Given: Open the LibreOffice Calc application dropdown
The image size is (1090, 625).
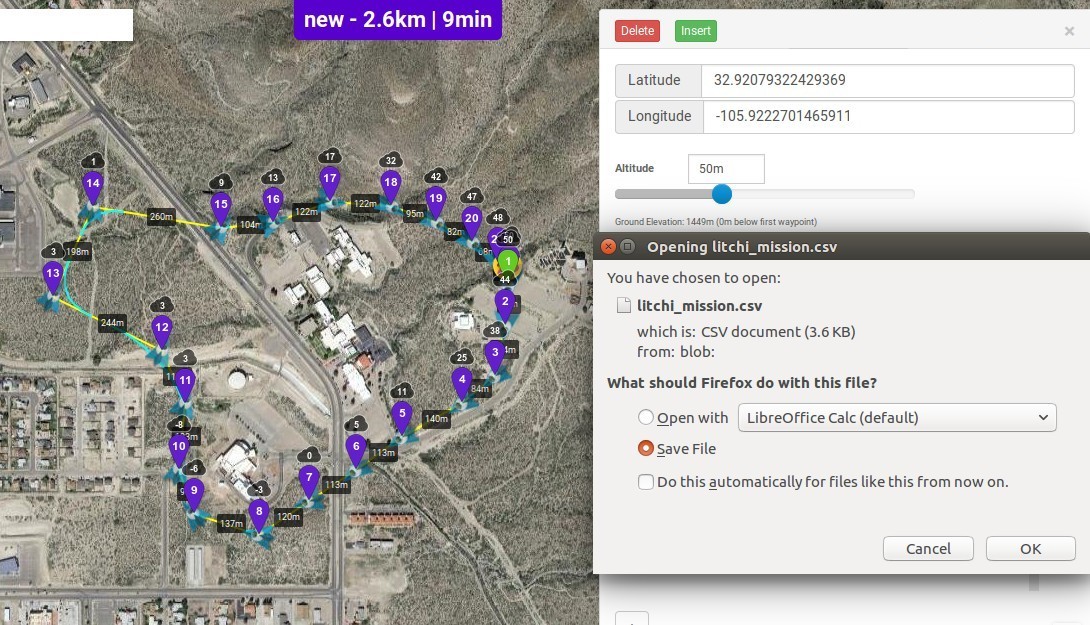Looking at the screenshot, I should tap(897, 417).
